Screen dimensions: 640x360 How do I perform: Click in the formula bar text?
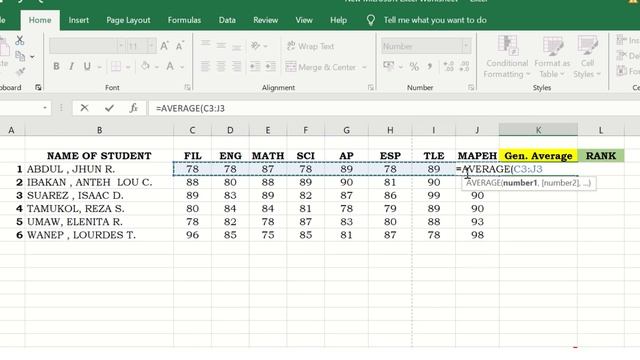[190, 109]
